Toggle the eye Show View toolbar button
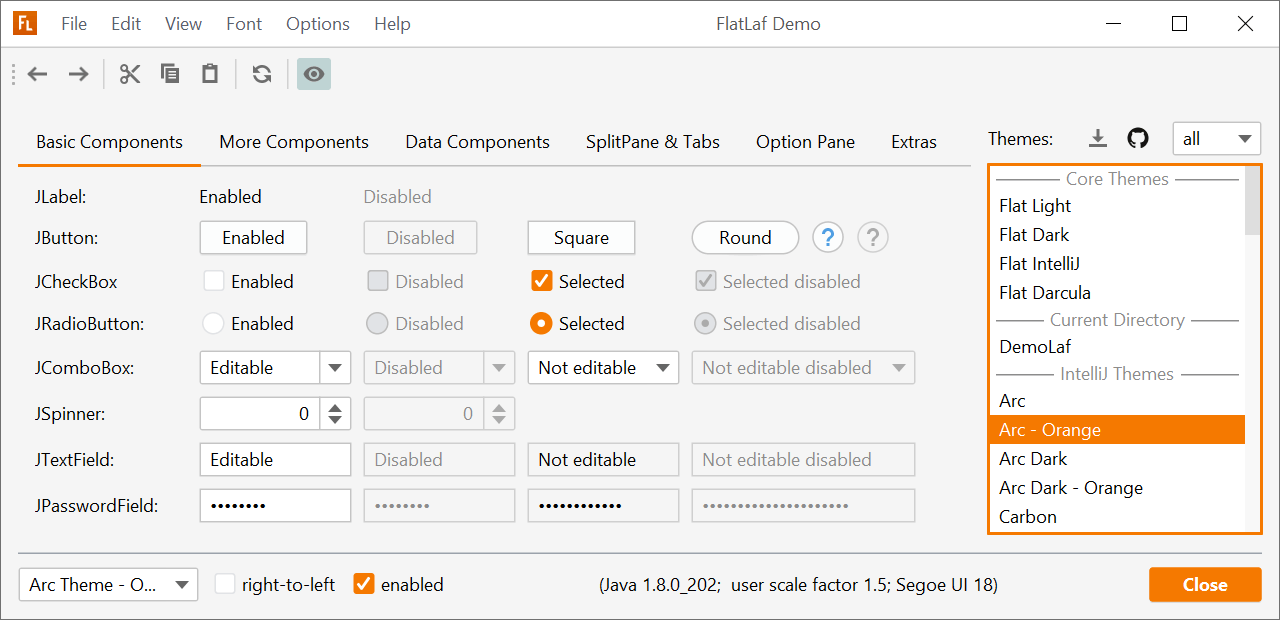This screenshot has height=620, width=1280. click(314, 74)
